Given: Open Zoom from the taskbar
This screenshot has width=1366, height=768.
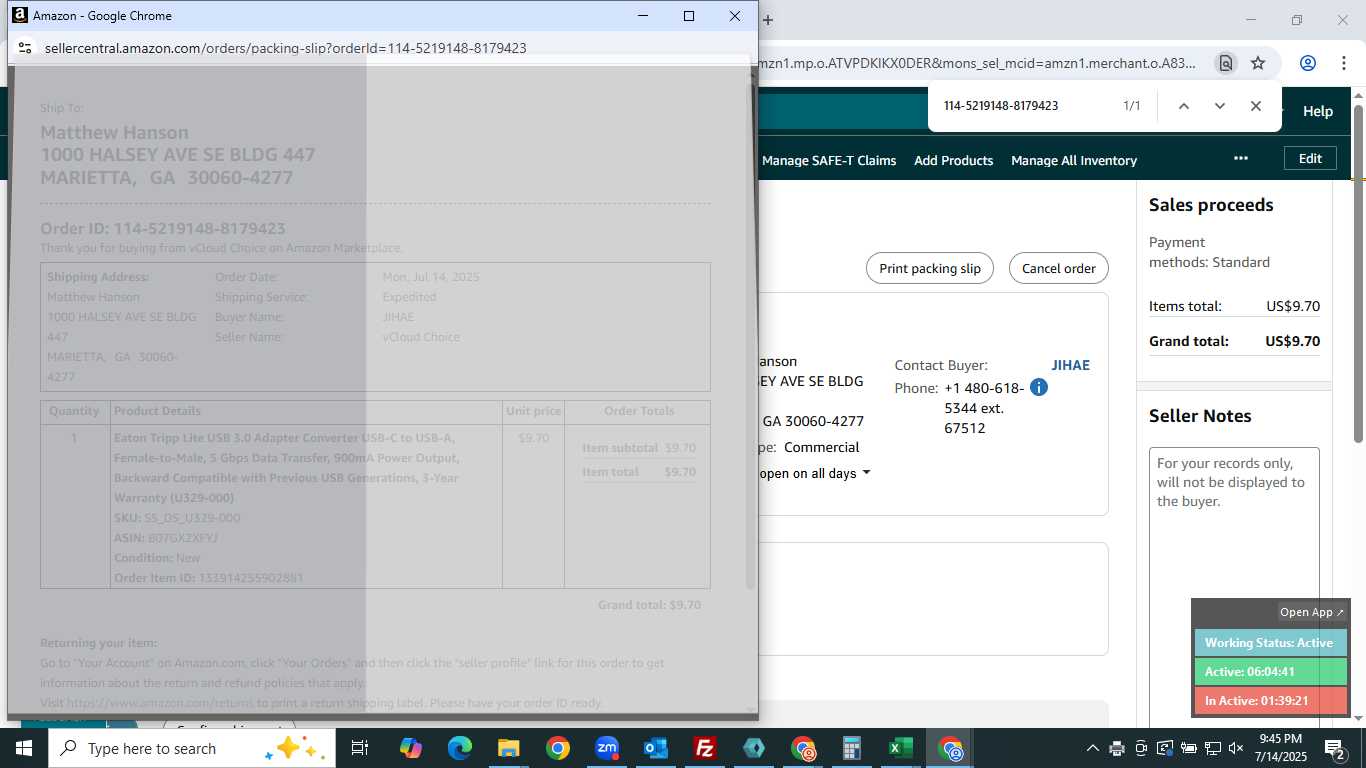Looking at the screenshot, I should click(x=606, y=748).
